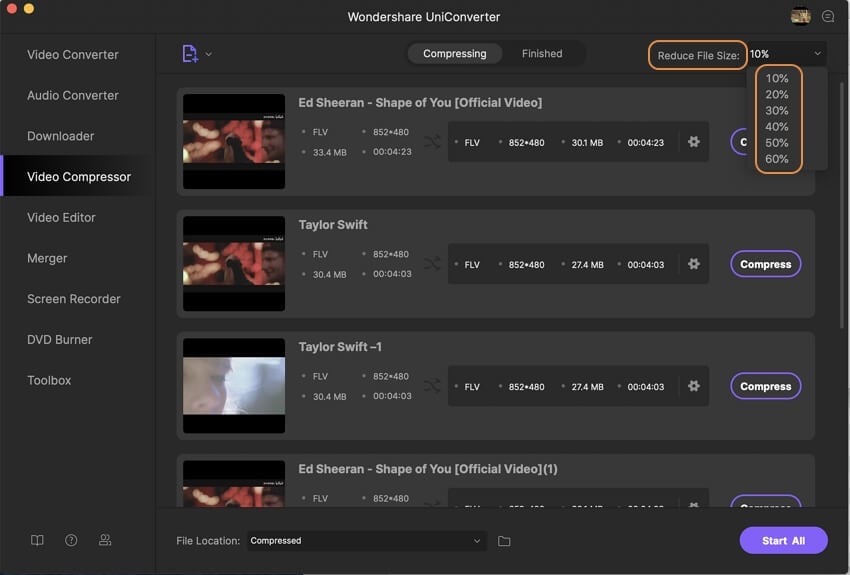Click the Taylor Swift video thumbnail
The image size is (850, 575).
coord(234,263)
